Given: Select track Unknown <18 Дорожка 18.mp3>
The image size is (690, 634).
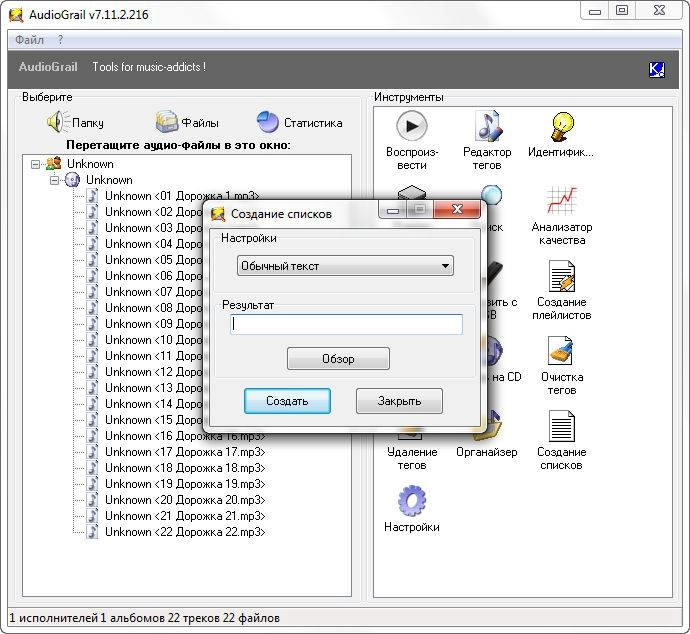Looking at the screenshot, I should click(x=185, y=468).
